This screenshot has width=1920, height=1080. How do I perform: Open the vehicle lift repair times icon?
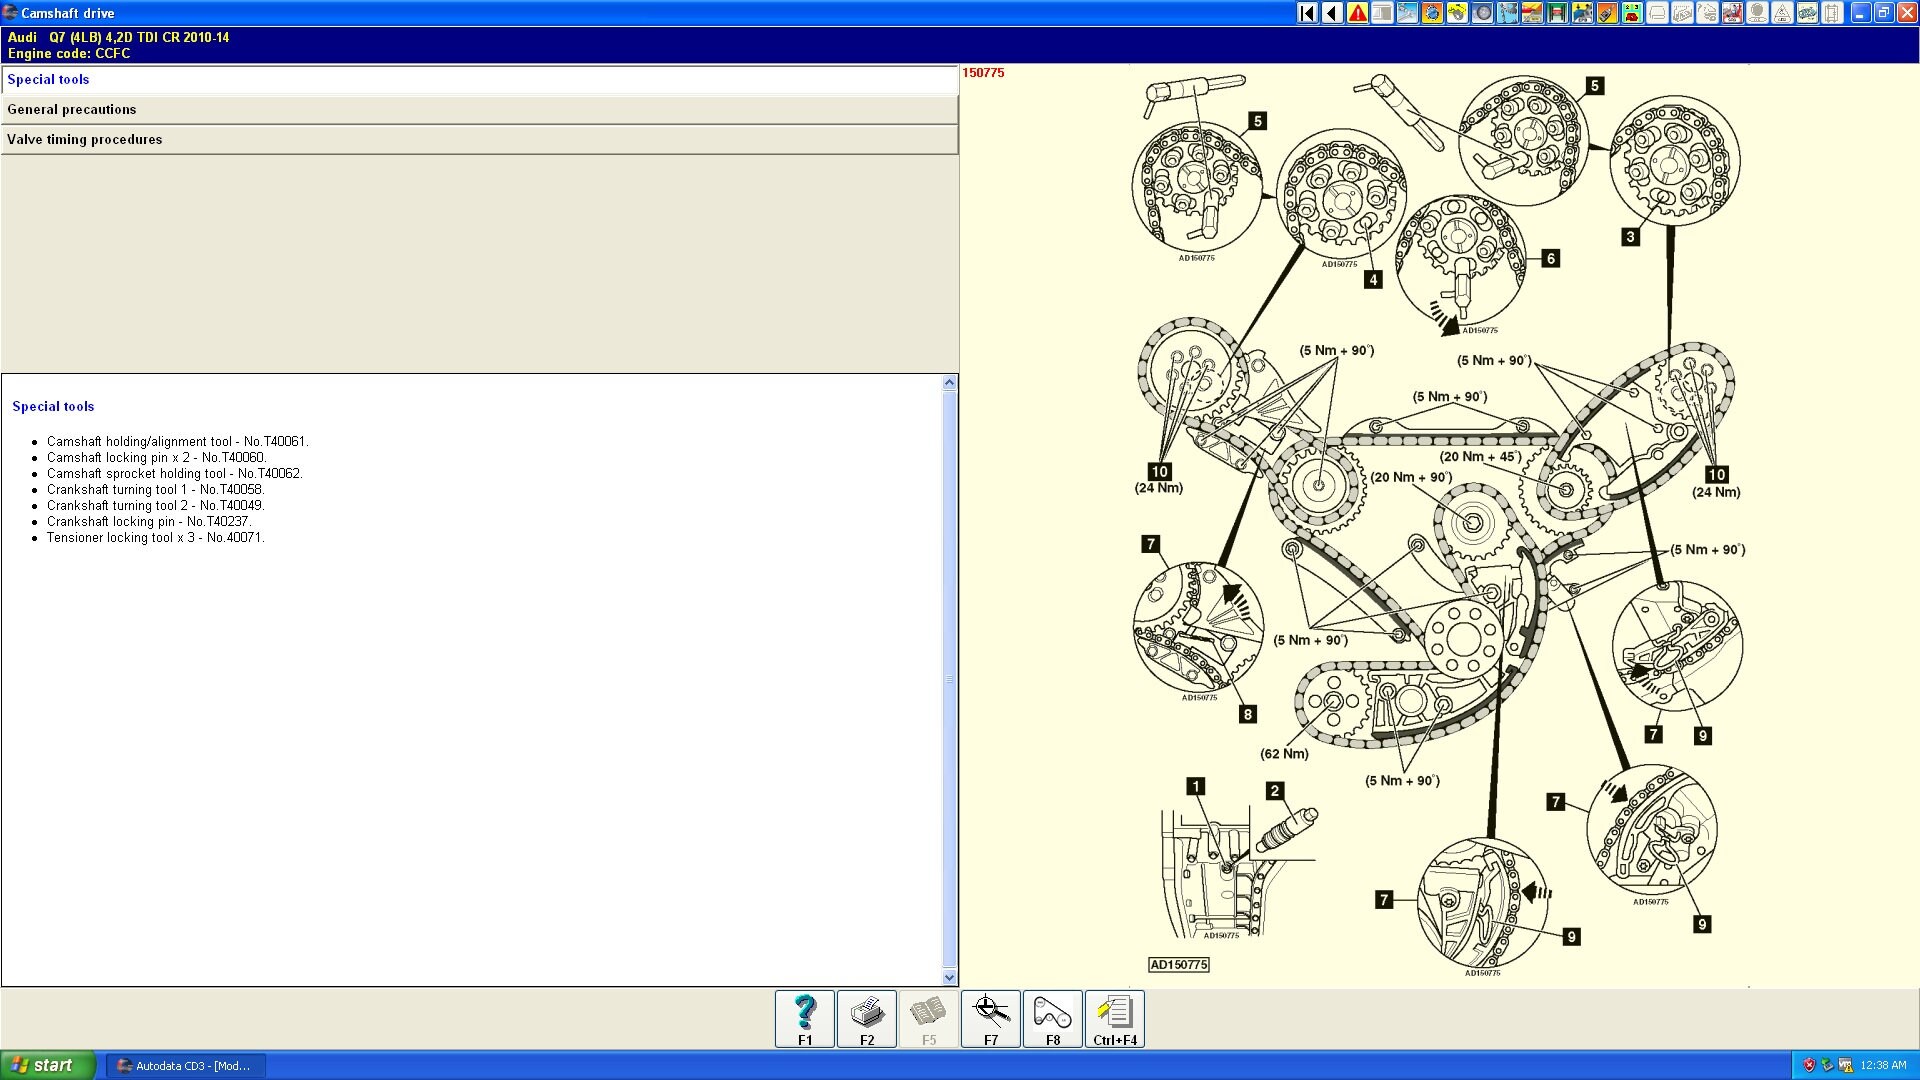pyautogui.click(x=1556, y=13)
